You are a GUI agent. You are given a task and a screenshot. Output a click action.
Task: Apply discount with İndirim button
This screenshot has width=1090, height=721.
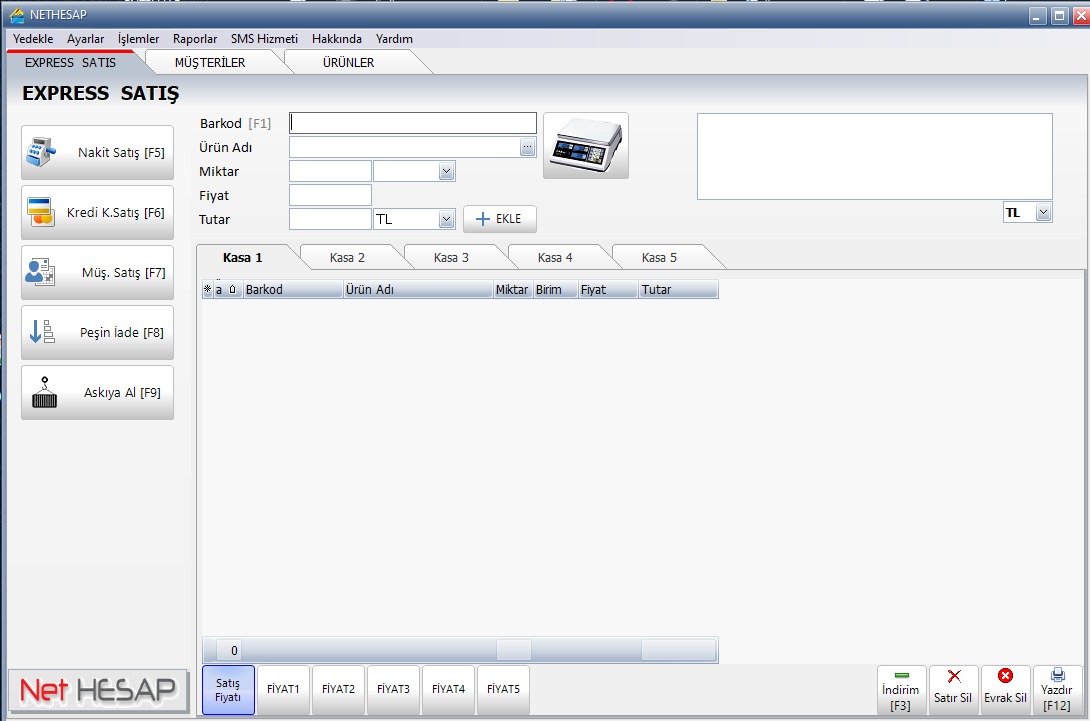901,690
